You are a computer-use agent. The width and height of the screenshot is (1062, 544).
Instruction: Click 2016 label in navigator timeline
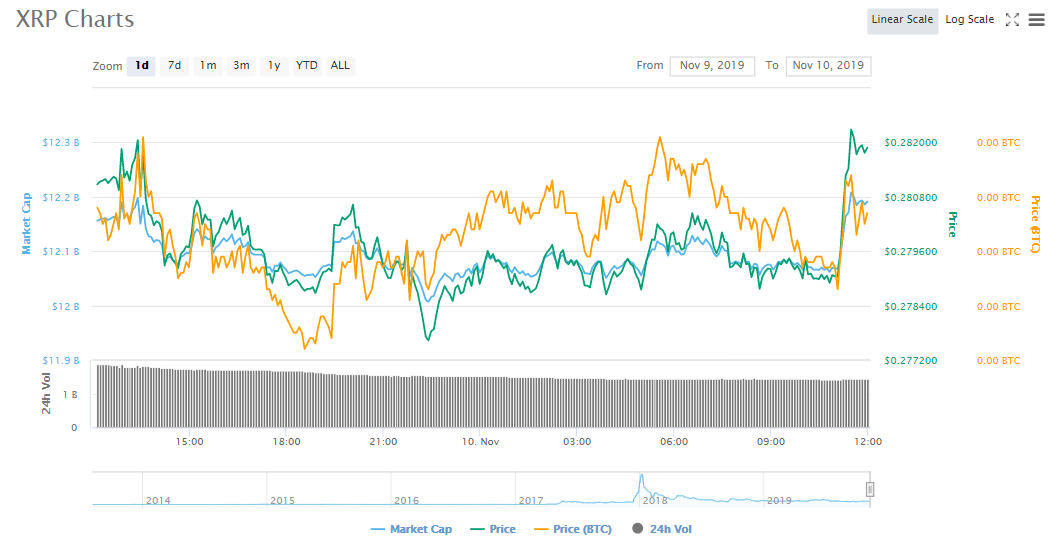tap(406, 501)
